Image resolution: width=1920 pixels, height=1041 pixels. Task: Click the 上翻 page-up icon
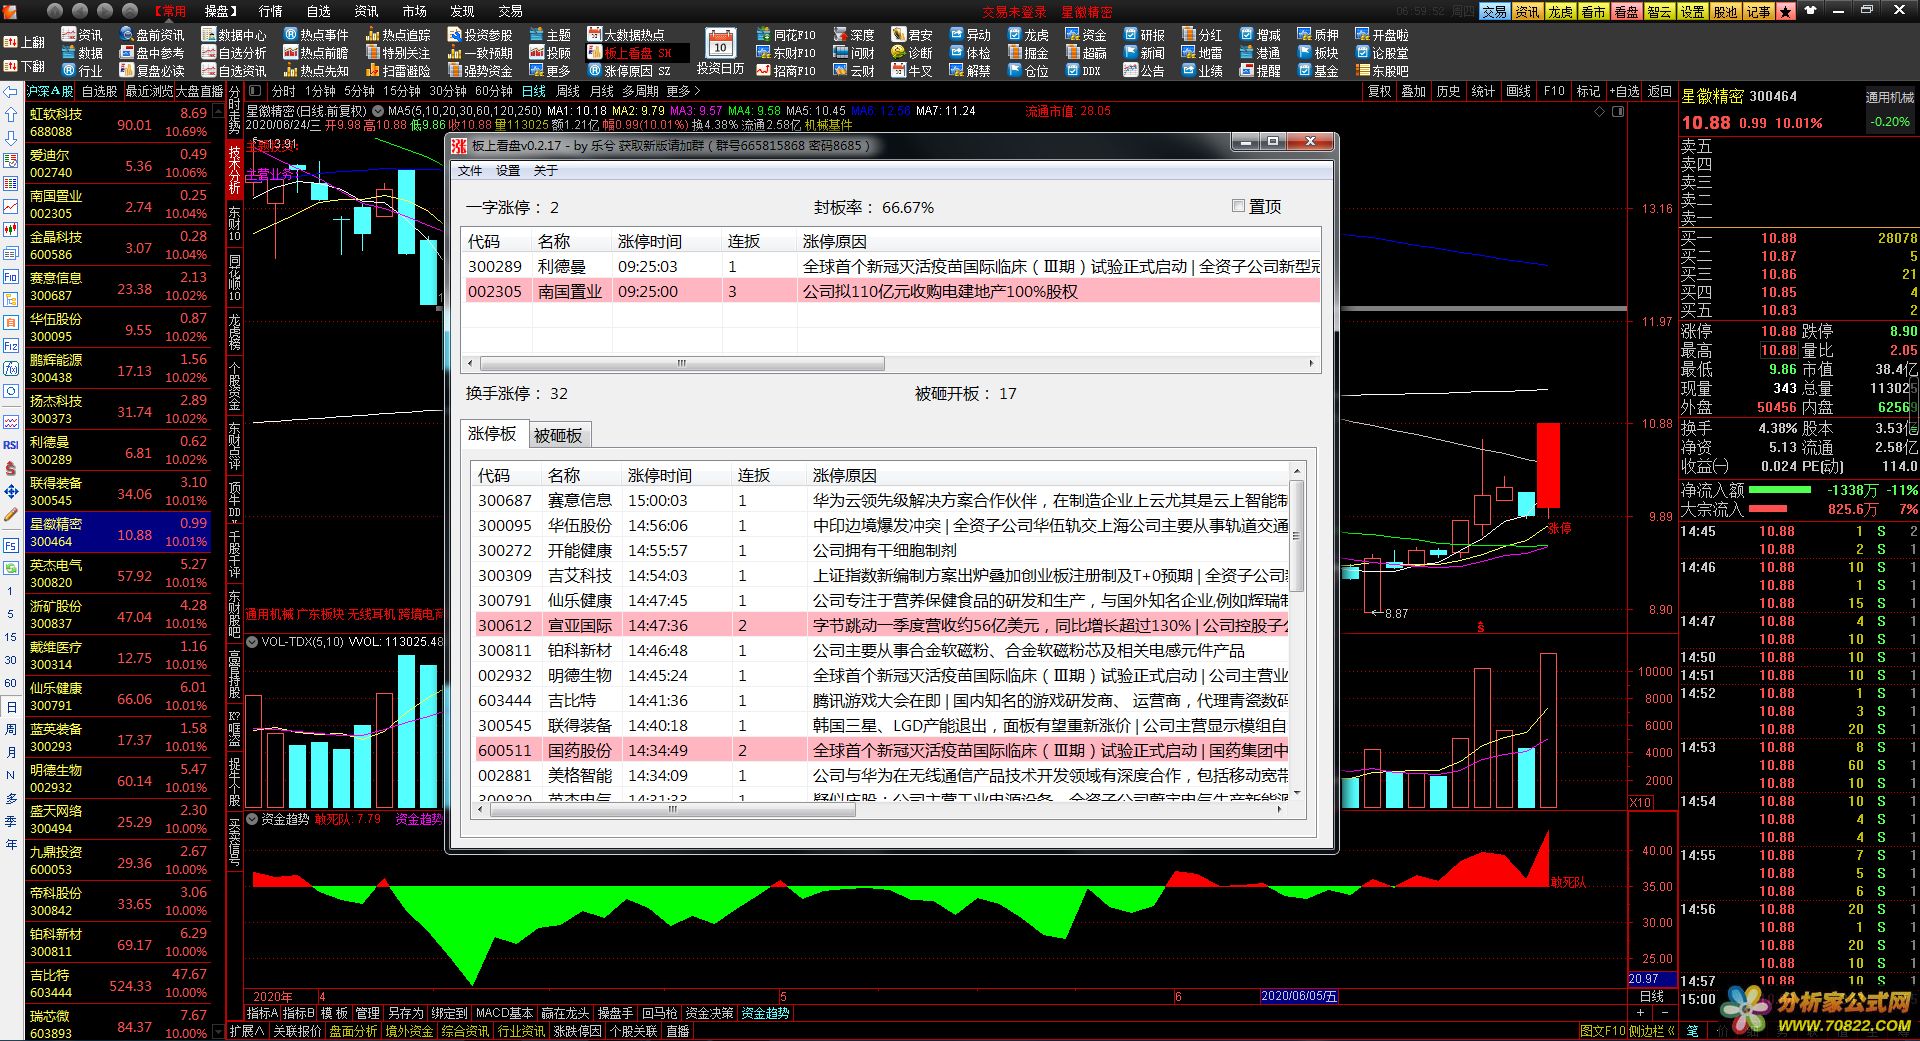point(24,42)
